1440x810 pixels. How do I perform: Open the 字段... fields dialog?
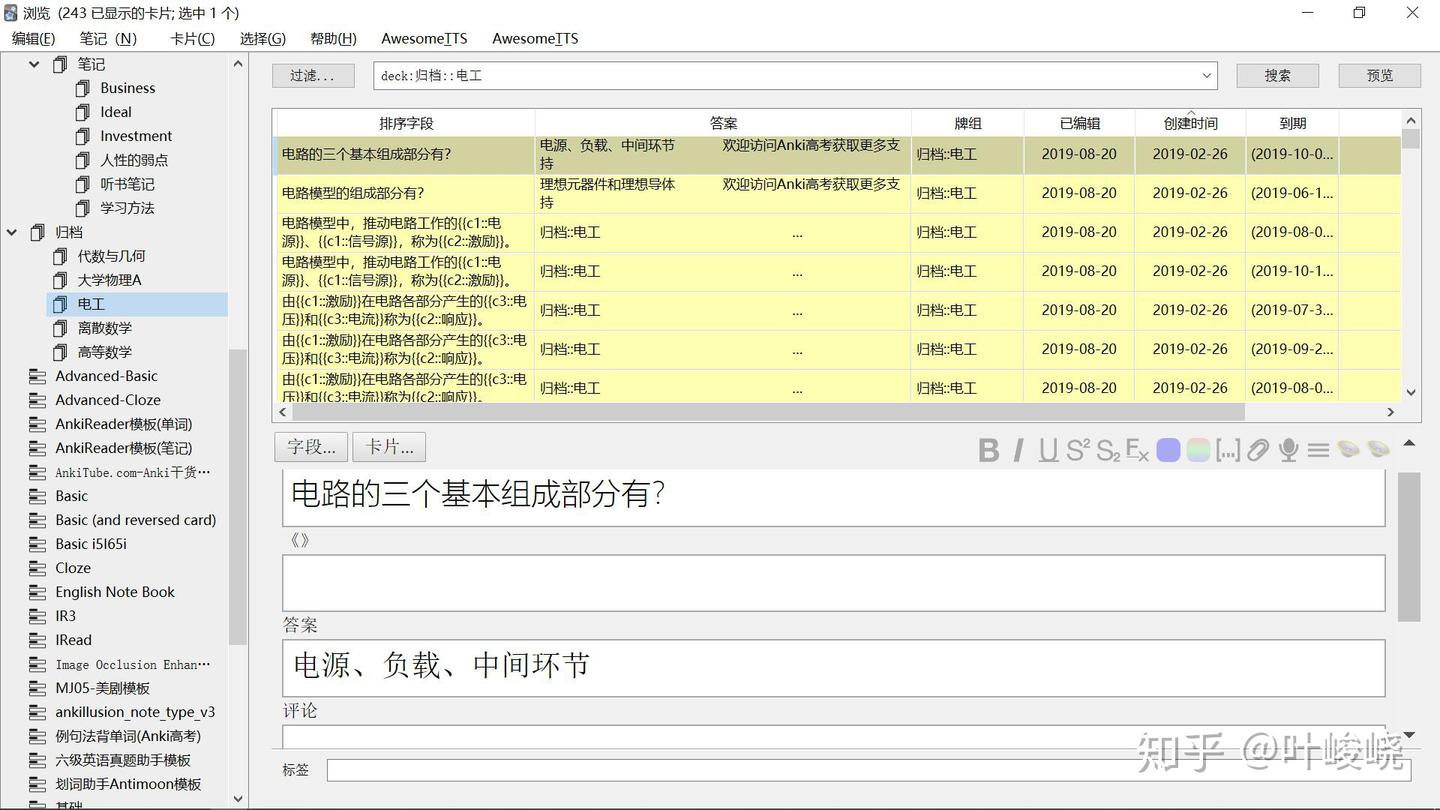[311, 447]
